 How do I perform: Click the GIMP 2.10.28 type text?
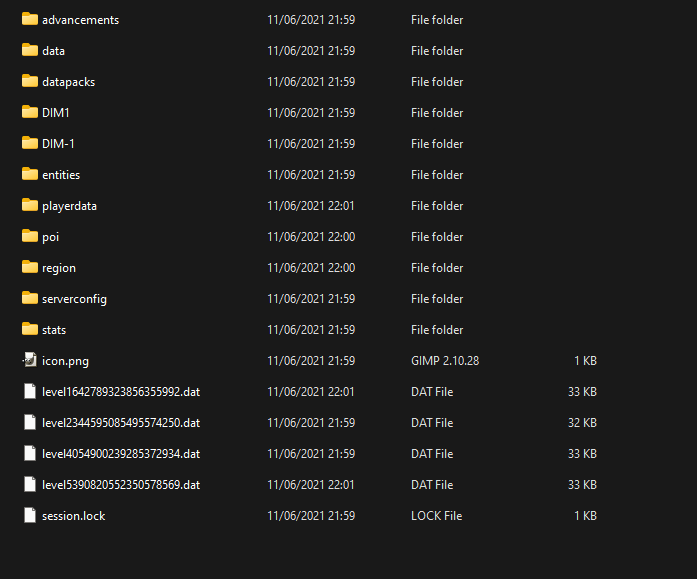click(445, 361)
